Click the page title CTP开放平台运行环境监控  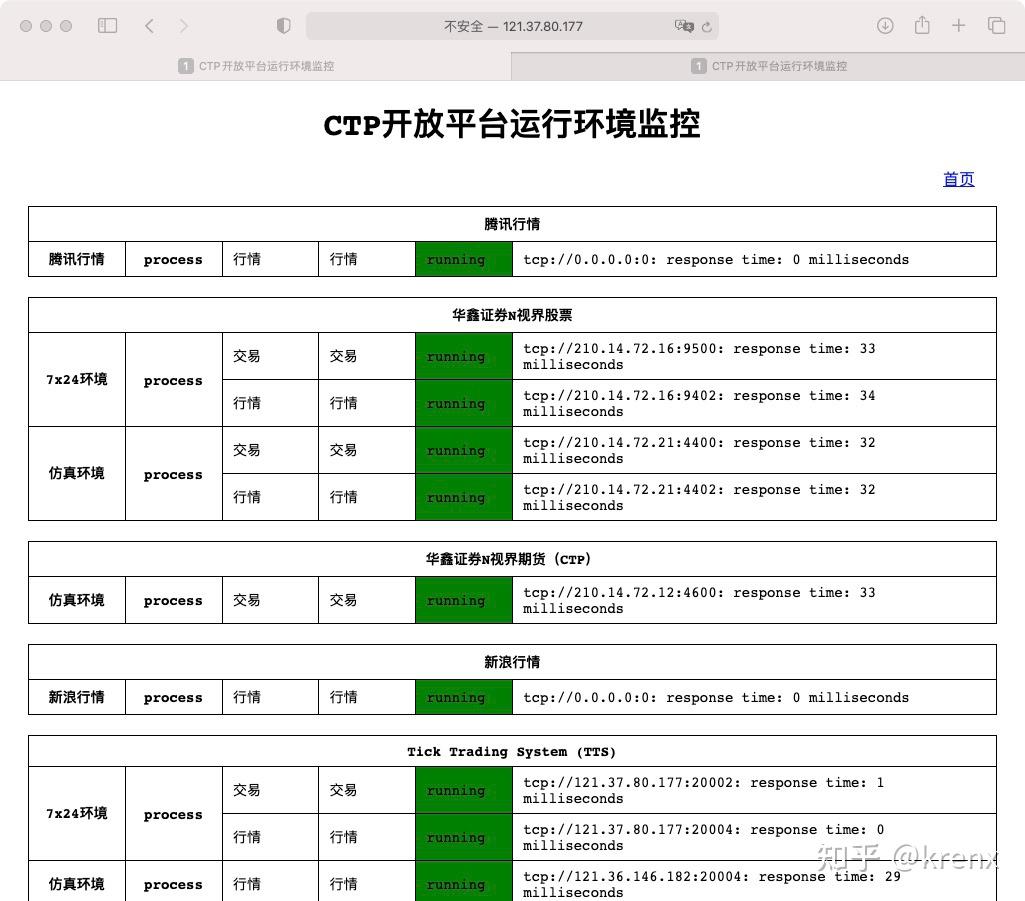[x=512, y=124]
